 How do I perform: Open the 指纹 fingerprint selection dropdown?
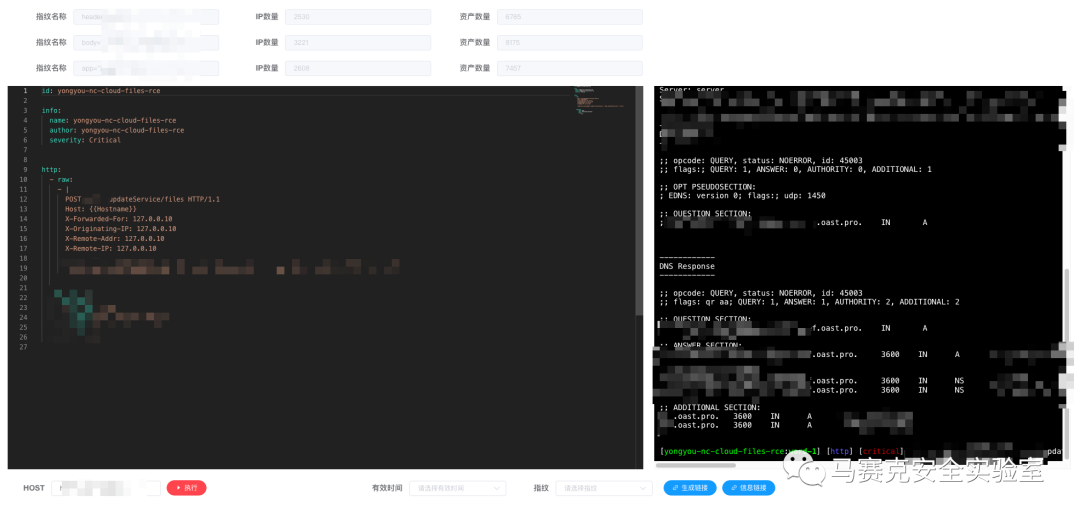604,488
